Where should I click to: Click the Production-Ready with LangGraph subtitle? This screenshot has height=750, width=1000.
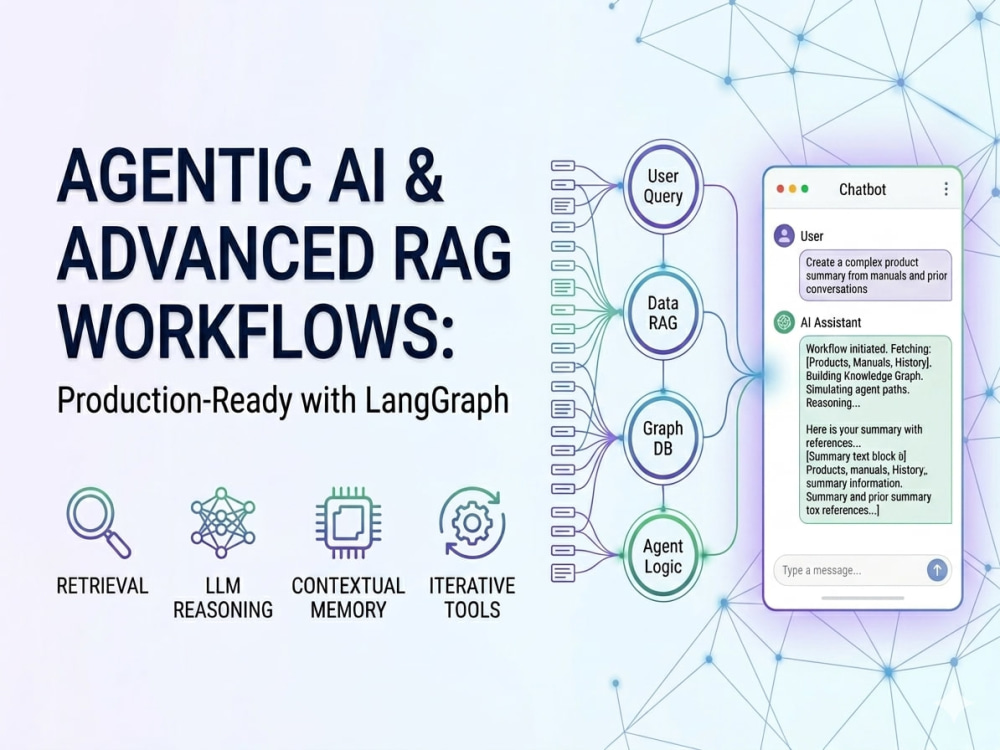(283, 401)
